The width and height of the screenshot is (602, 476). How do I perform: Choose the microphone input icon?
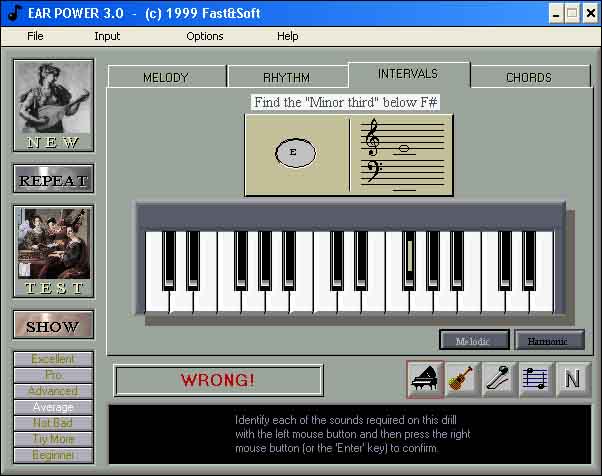point(499,379)
